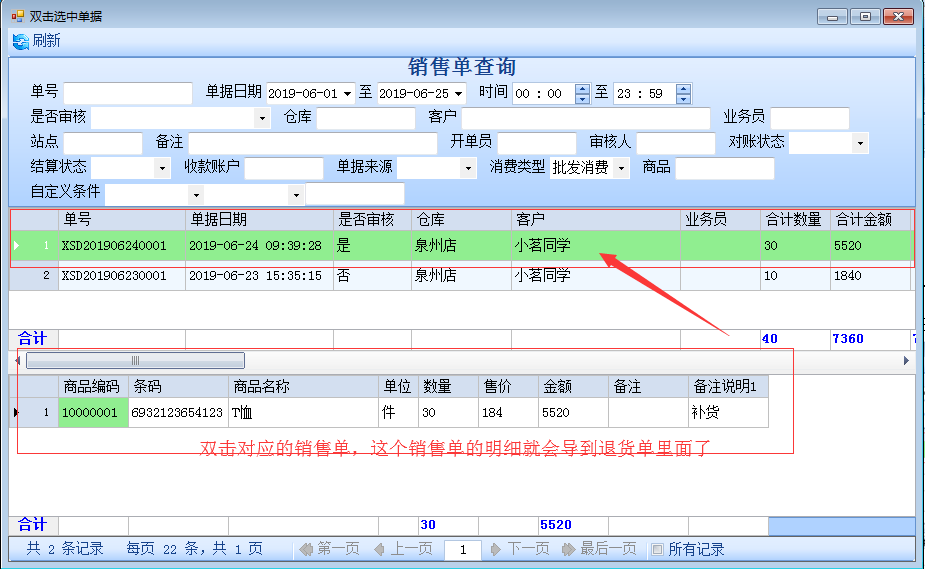Viewport: 925px width, 569px height.
Task: Click product code cell 10000001
Action: tap(93, 413)
